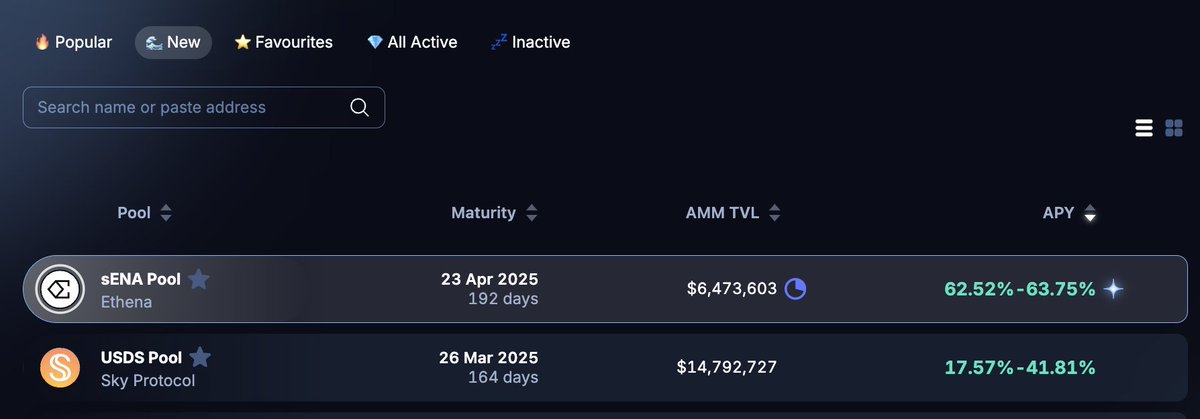Image resolution: width=1200 pixels, height=419 pixels.
Task: Select the New tab
Action: [173, 42]
